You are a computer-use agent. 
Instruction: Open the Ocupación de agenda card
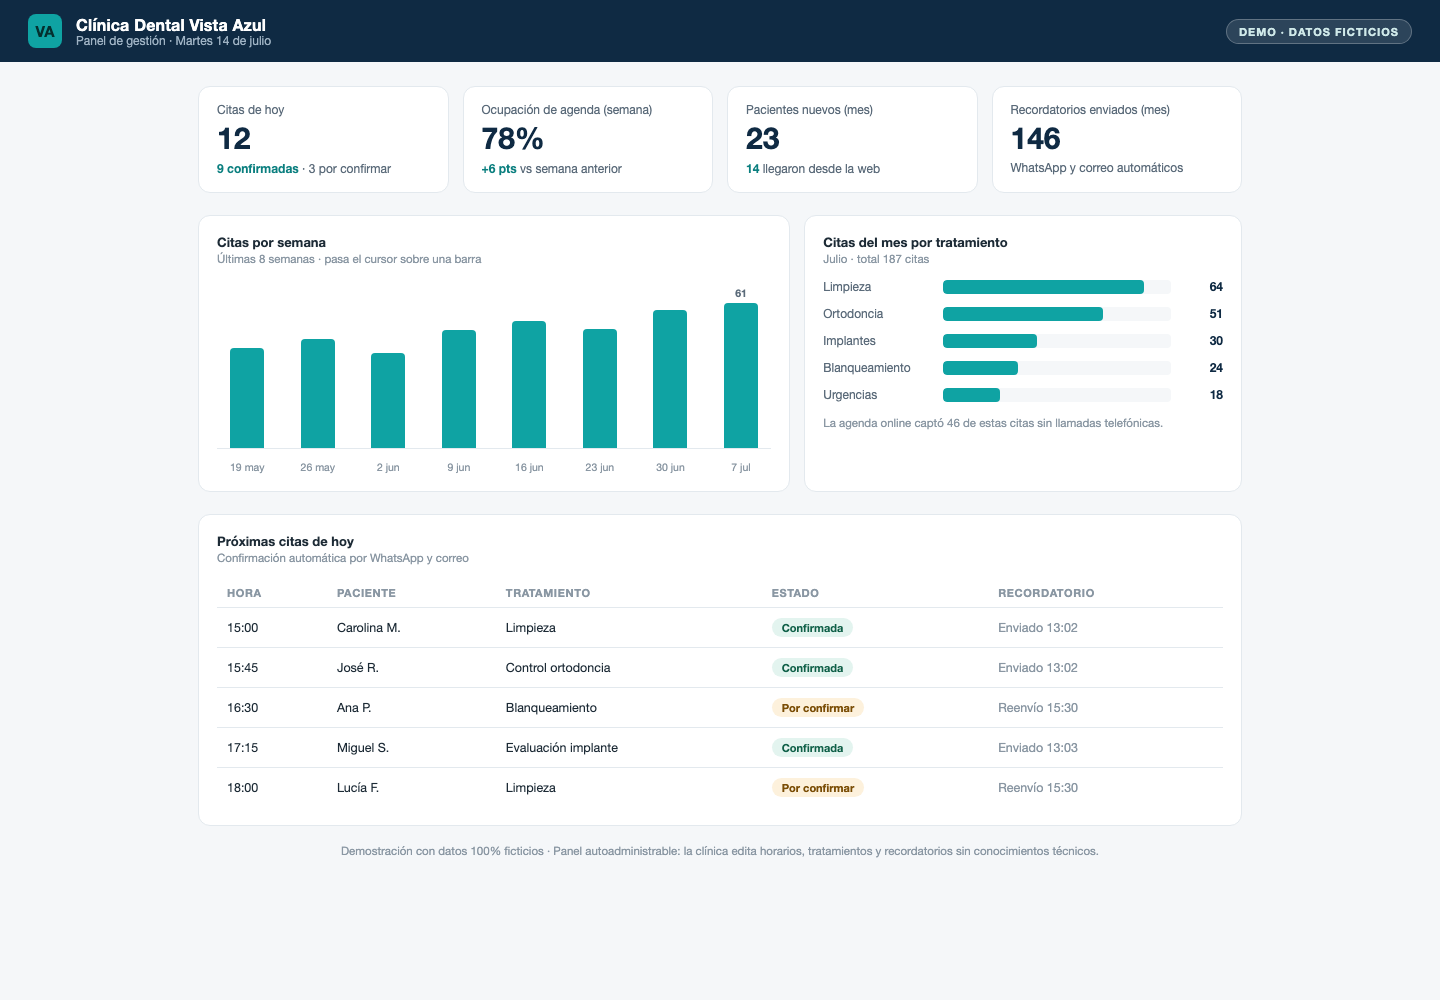click(x=588, y=139)
